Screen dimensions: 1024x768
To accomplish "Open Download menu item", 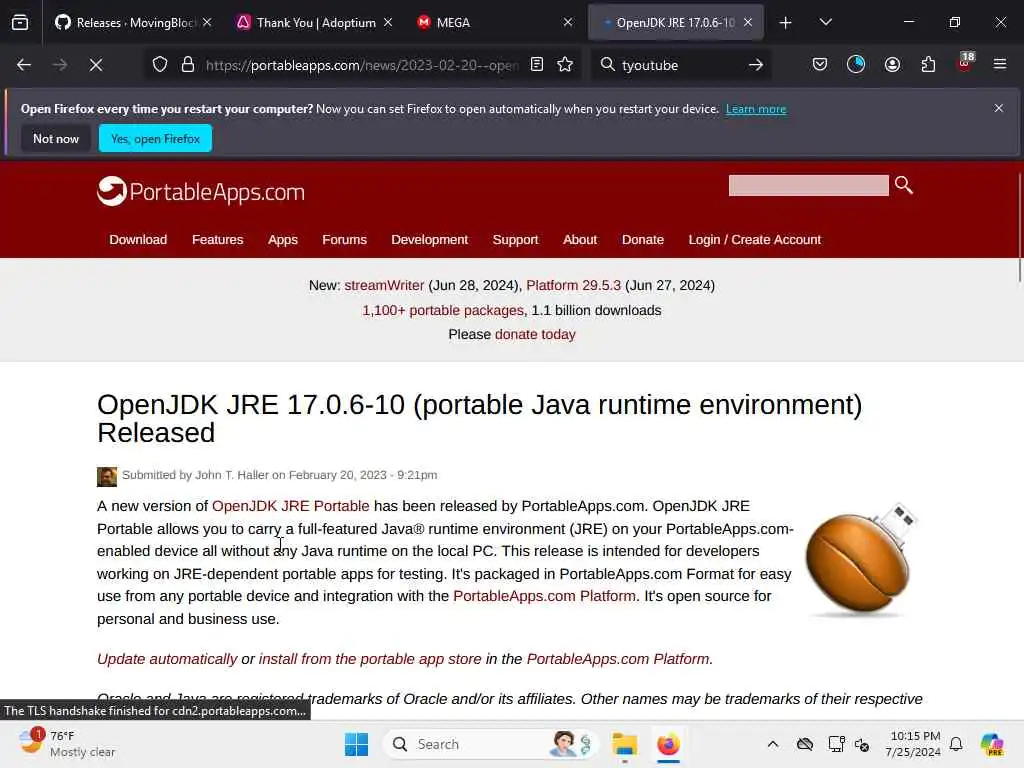I will point(138,240).
